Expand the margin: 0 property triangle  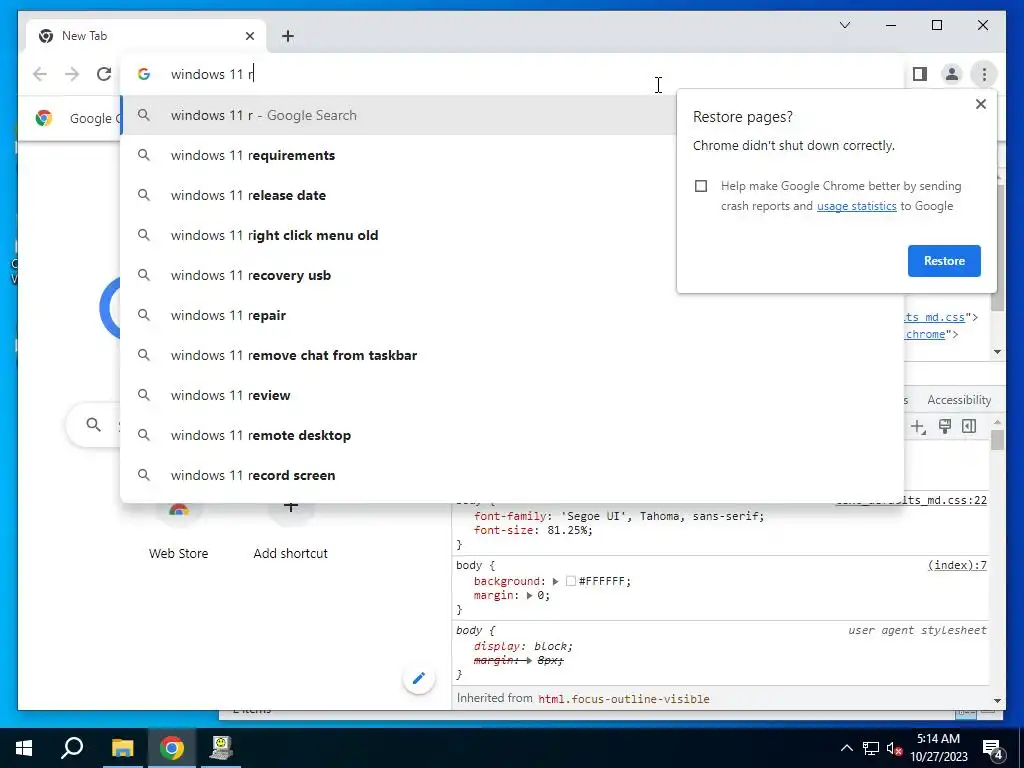click(x=530, y=596)
